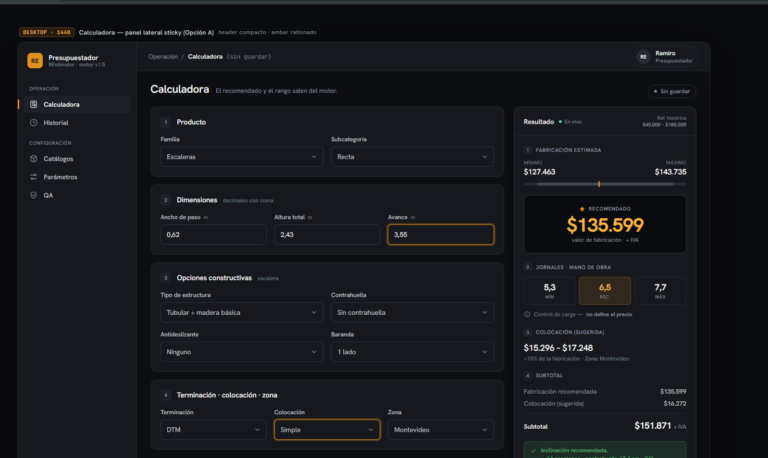The image size is (768, 458).
Task: Expand the Subcategoría dropdown showing Recta
Action: pos(412,157)
